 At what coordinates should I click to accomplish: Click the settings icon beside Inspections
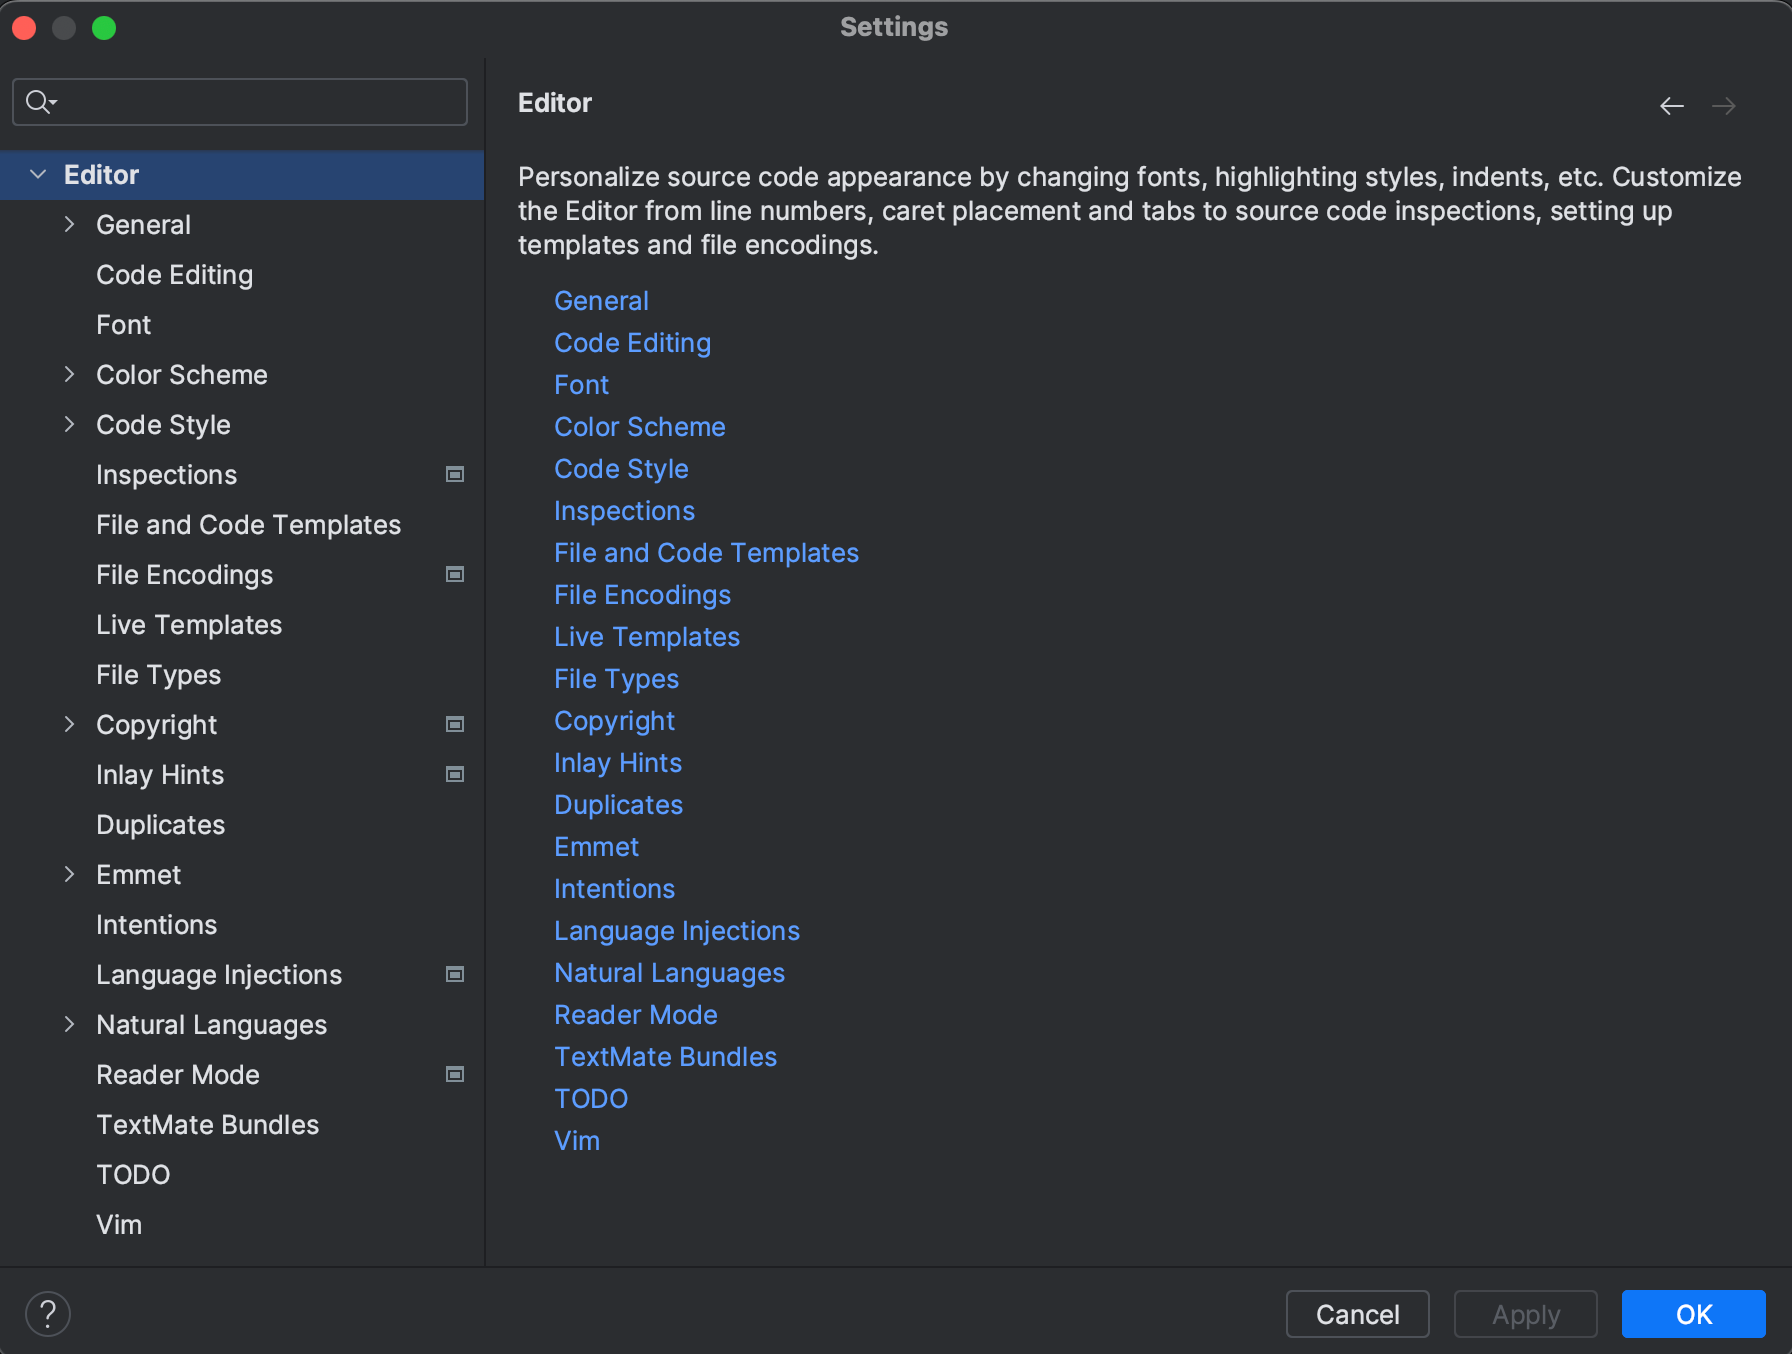point(455,474)
